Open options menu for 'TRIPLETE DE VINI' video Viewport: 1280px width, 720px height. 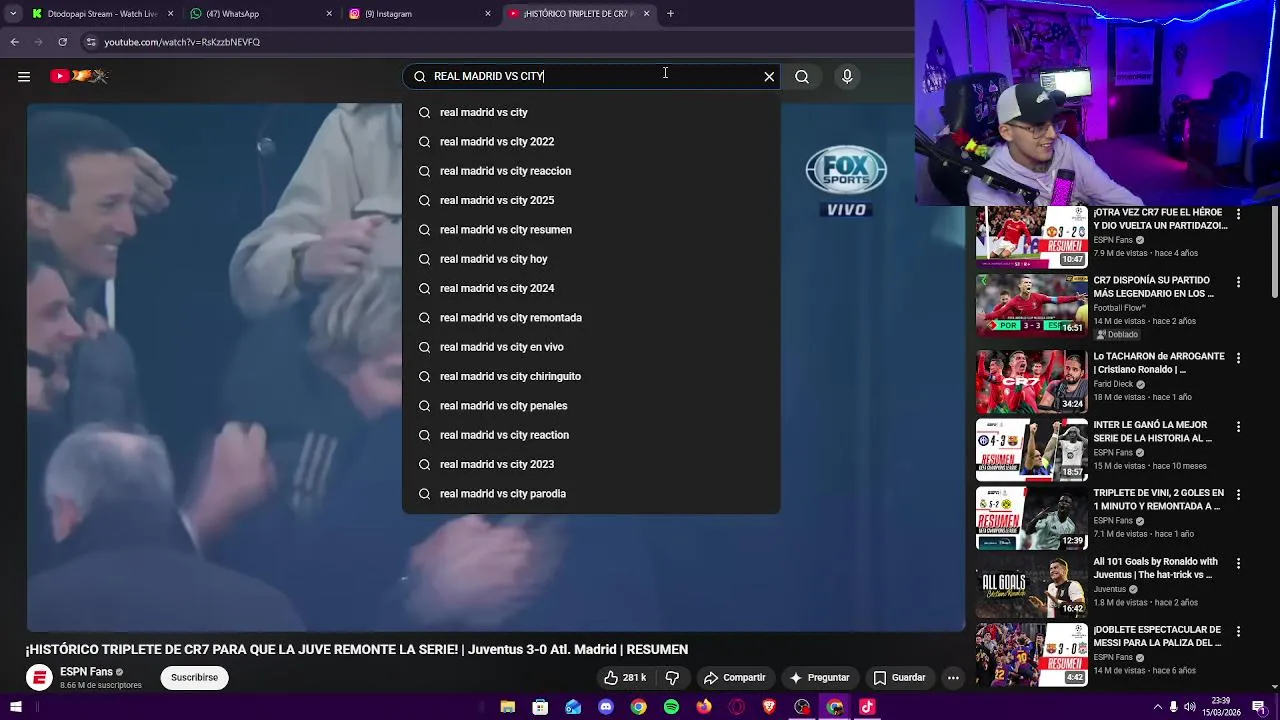1238,495
